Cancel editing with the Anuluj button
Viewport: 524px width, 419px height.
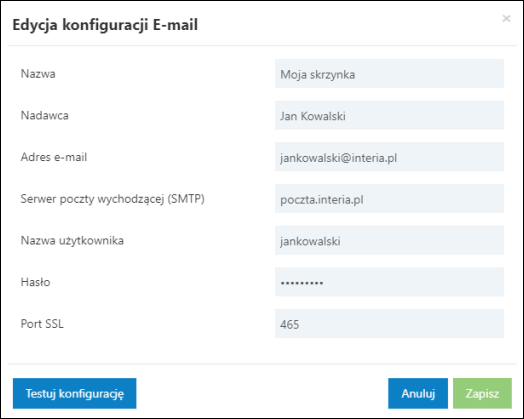click(418, 393)
